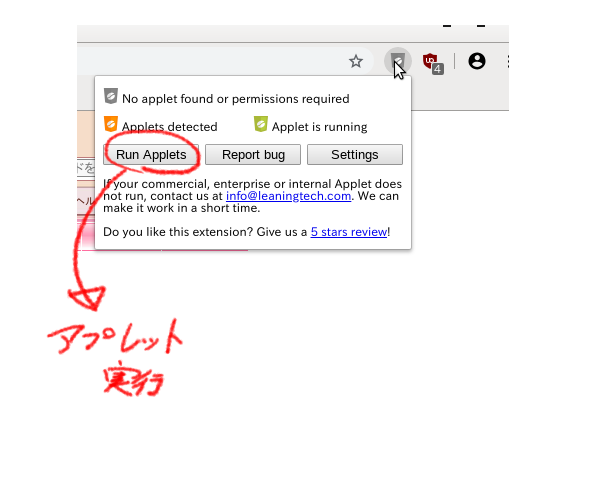Click the 'Applet is running' status label
The image size is (600, 500).
click(x=320, y=127)
